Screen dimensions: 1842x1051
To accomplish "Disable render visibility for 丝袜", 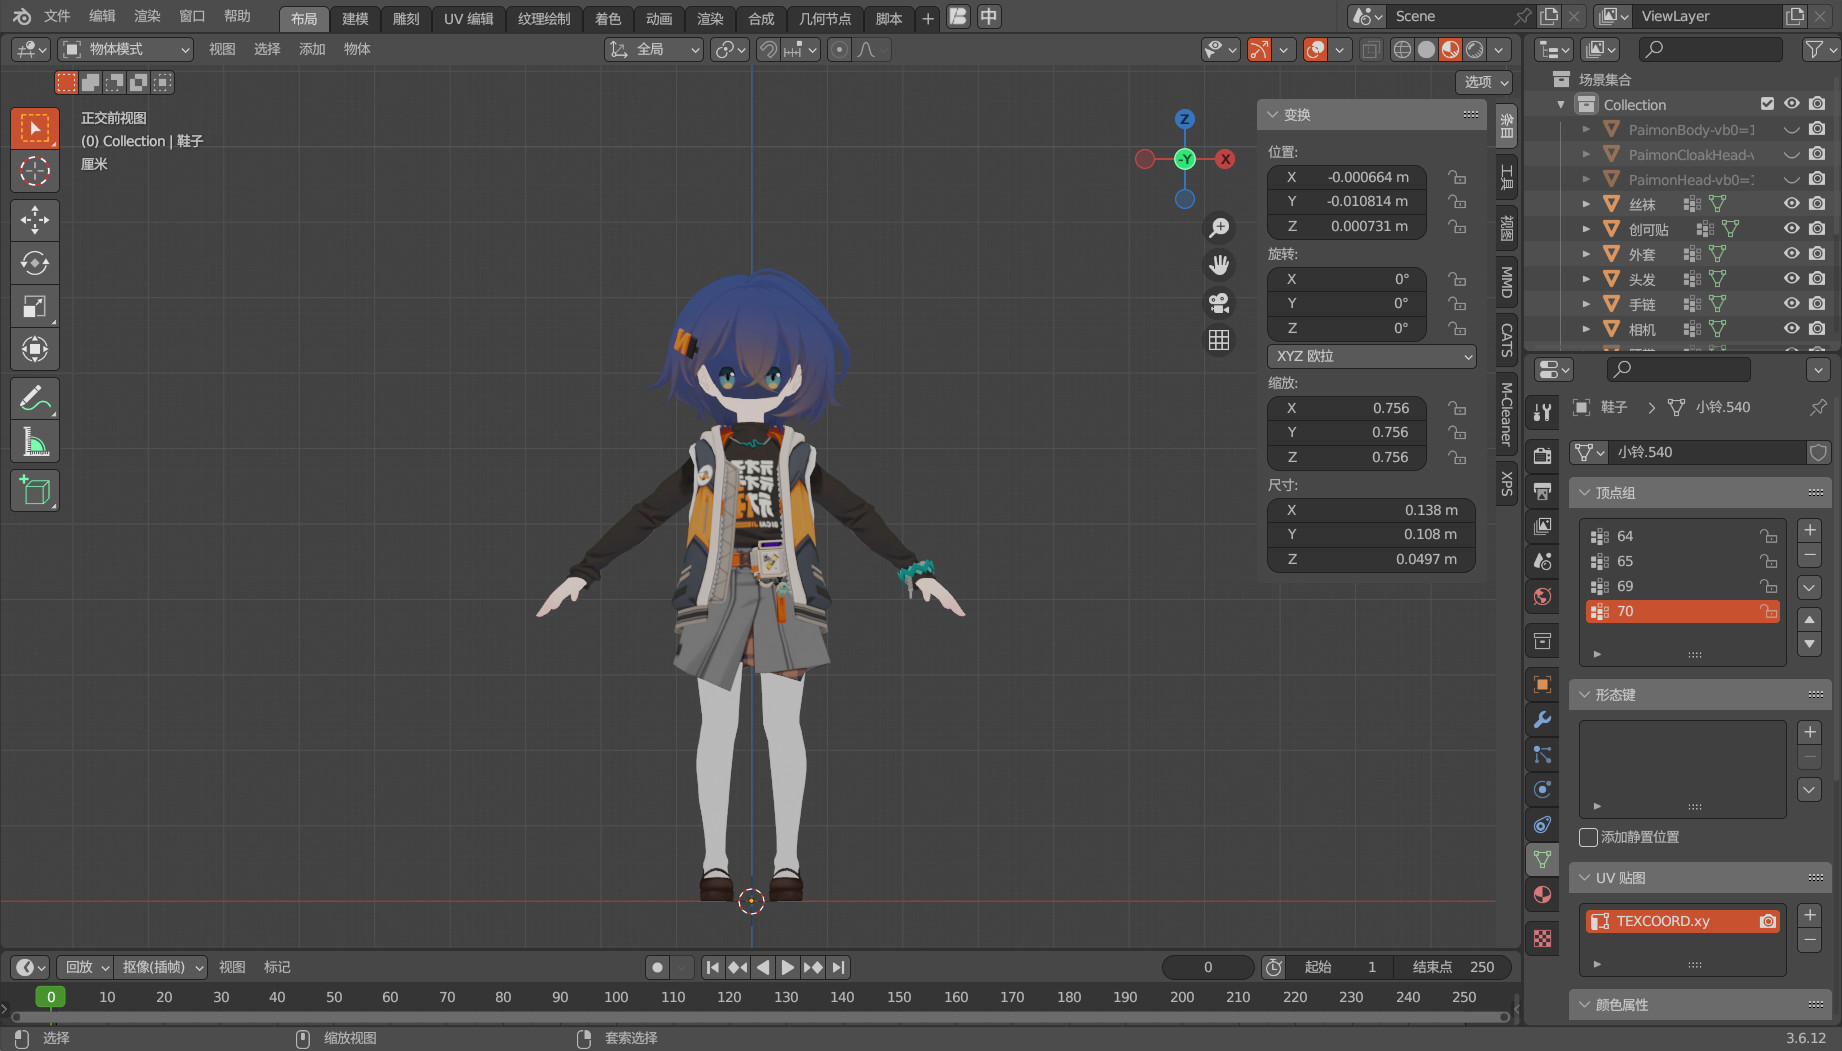I will tap(1817, 203).
